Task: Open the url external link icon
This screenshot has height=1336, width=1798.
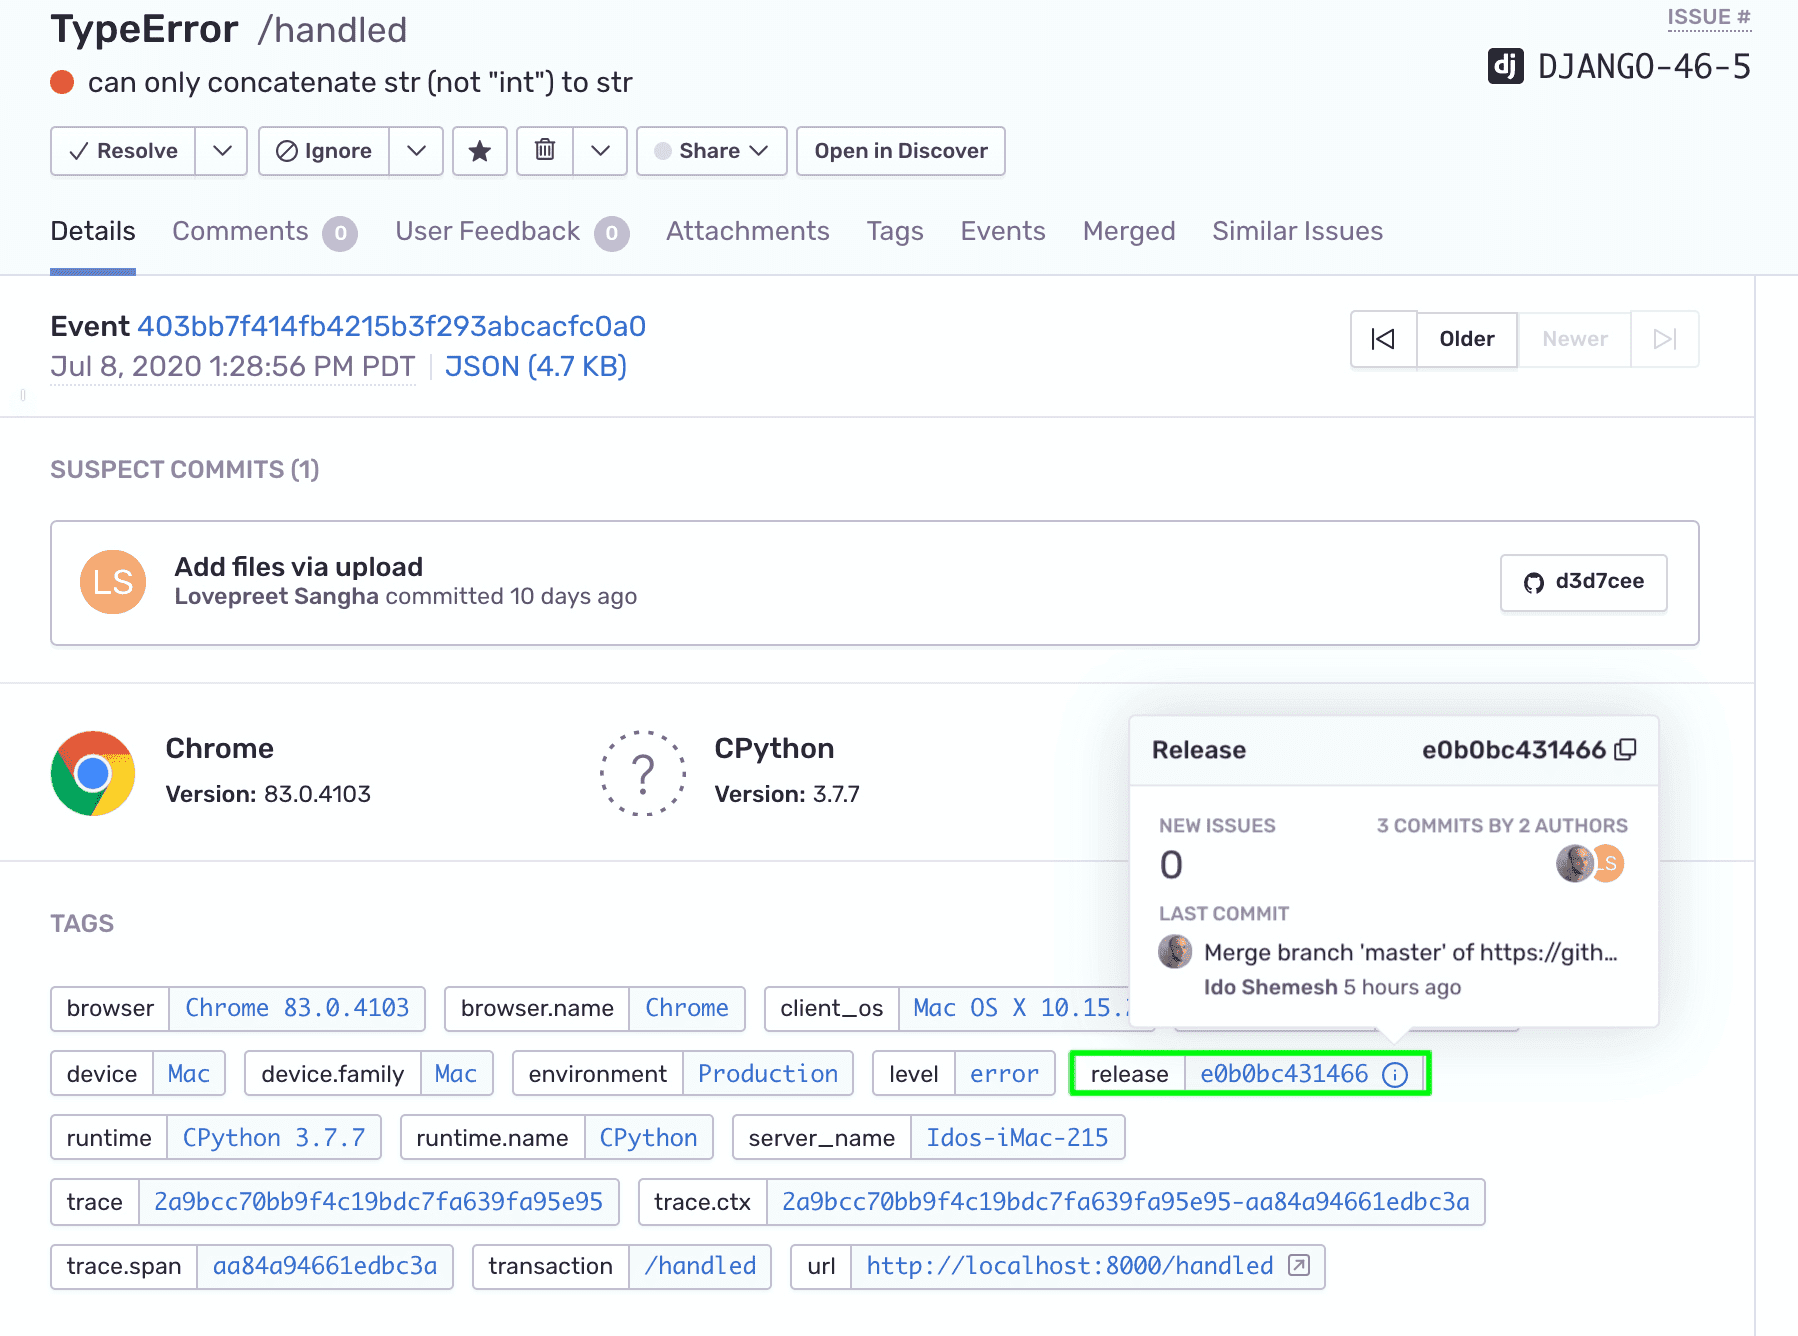Action: 1298,1266
